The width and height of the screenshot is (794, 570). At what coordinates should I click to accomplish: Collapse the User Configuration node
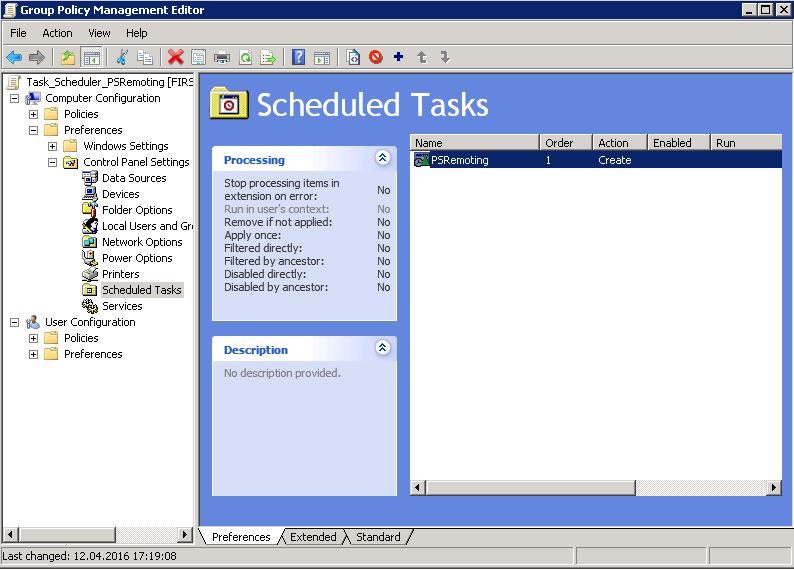(x=15, y=322)
